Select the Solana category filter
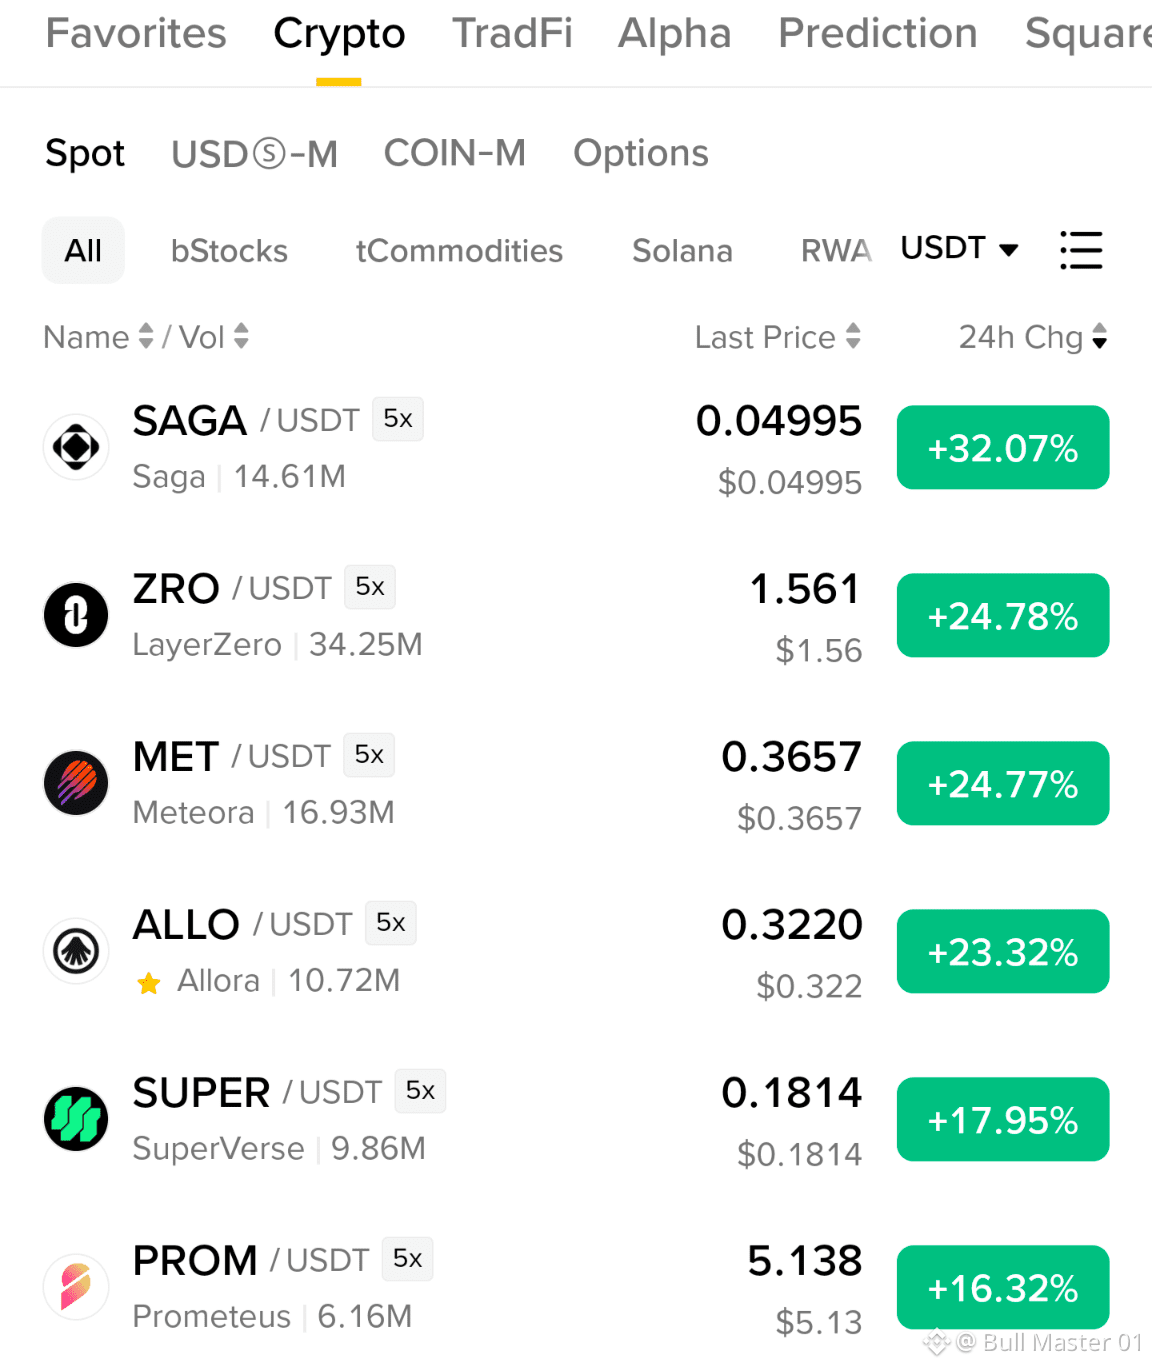 coord(682,251)
